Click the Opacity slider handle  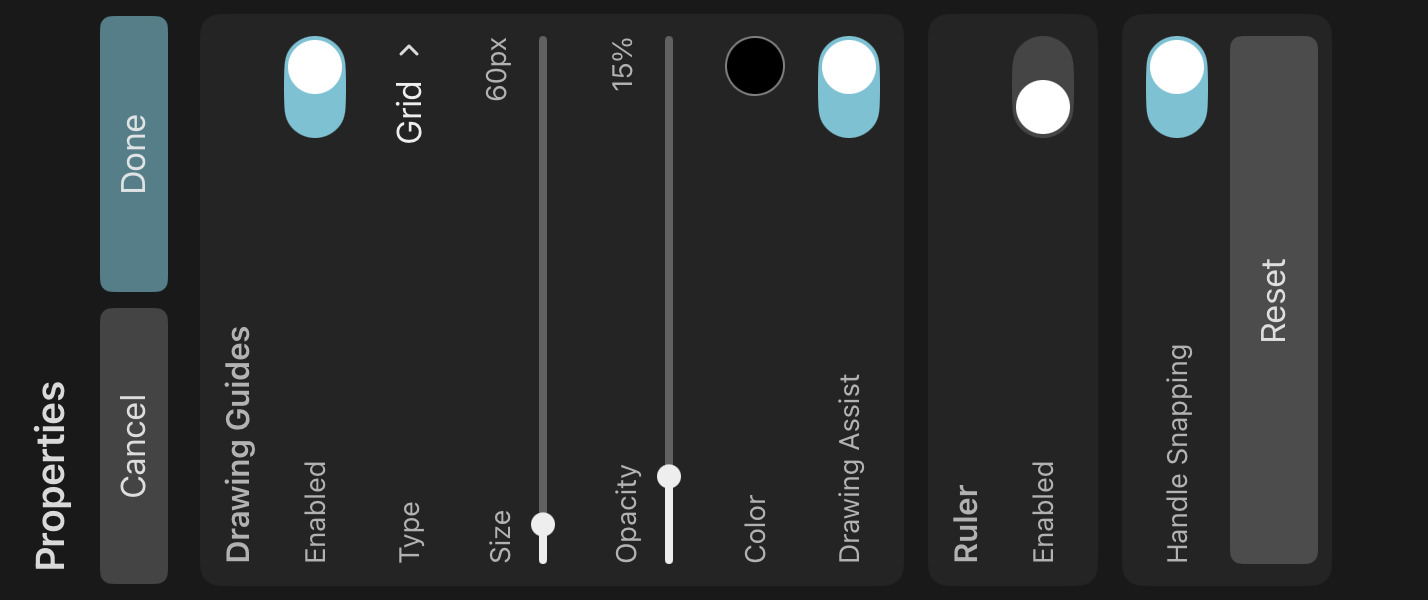(669, 476)
